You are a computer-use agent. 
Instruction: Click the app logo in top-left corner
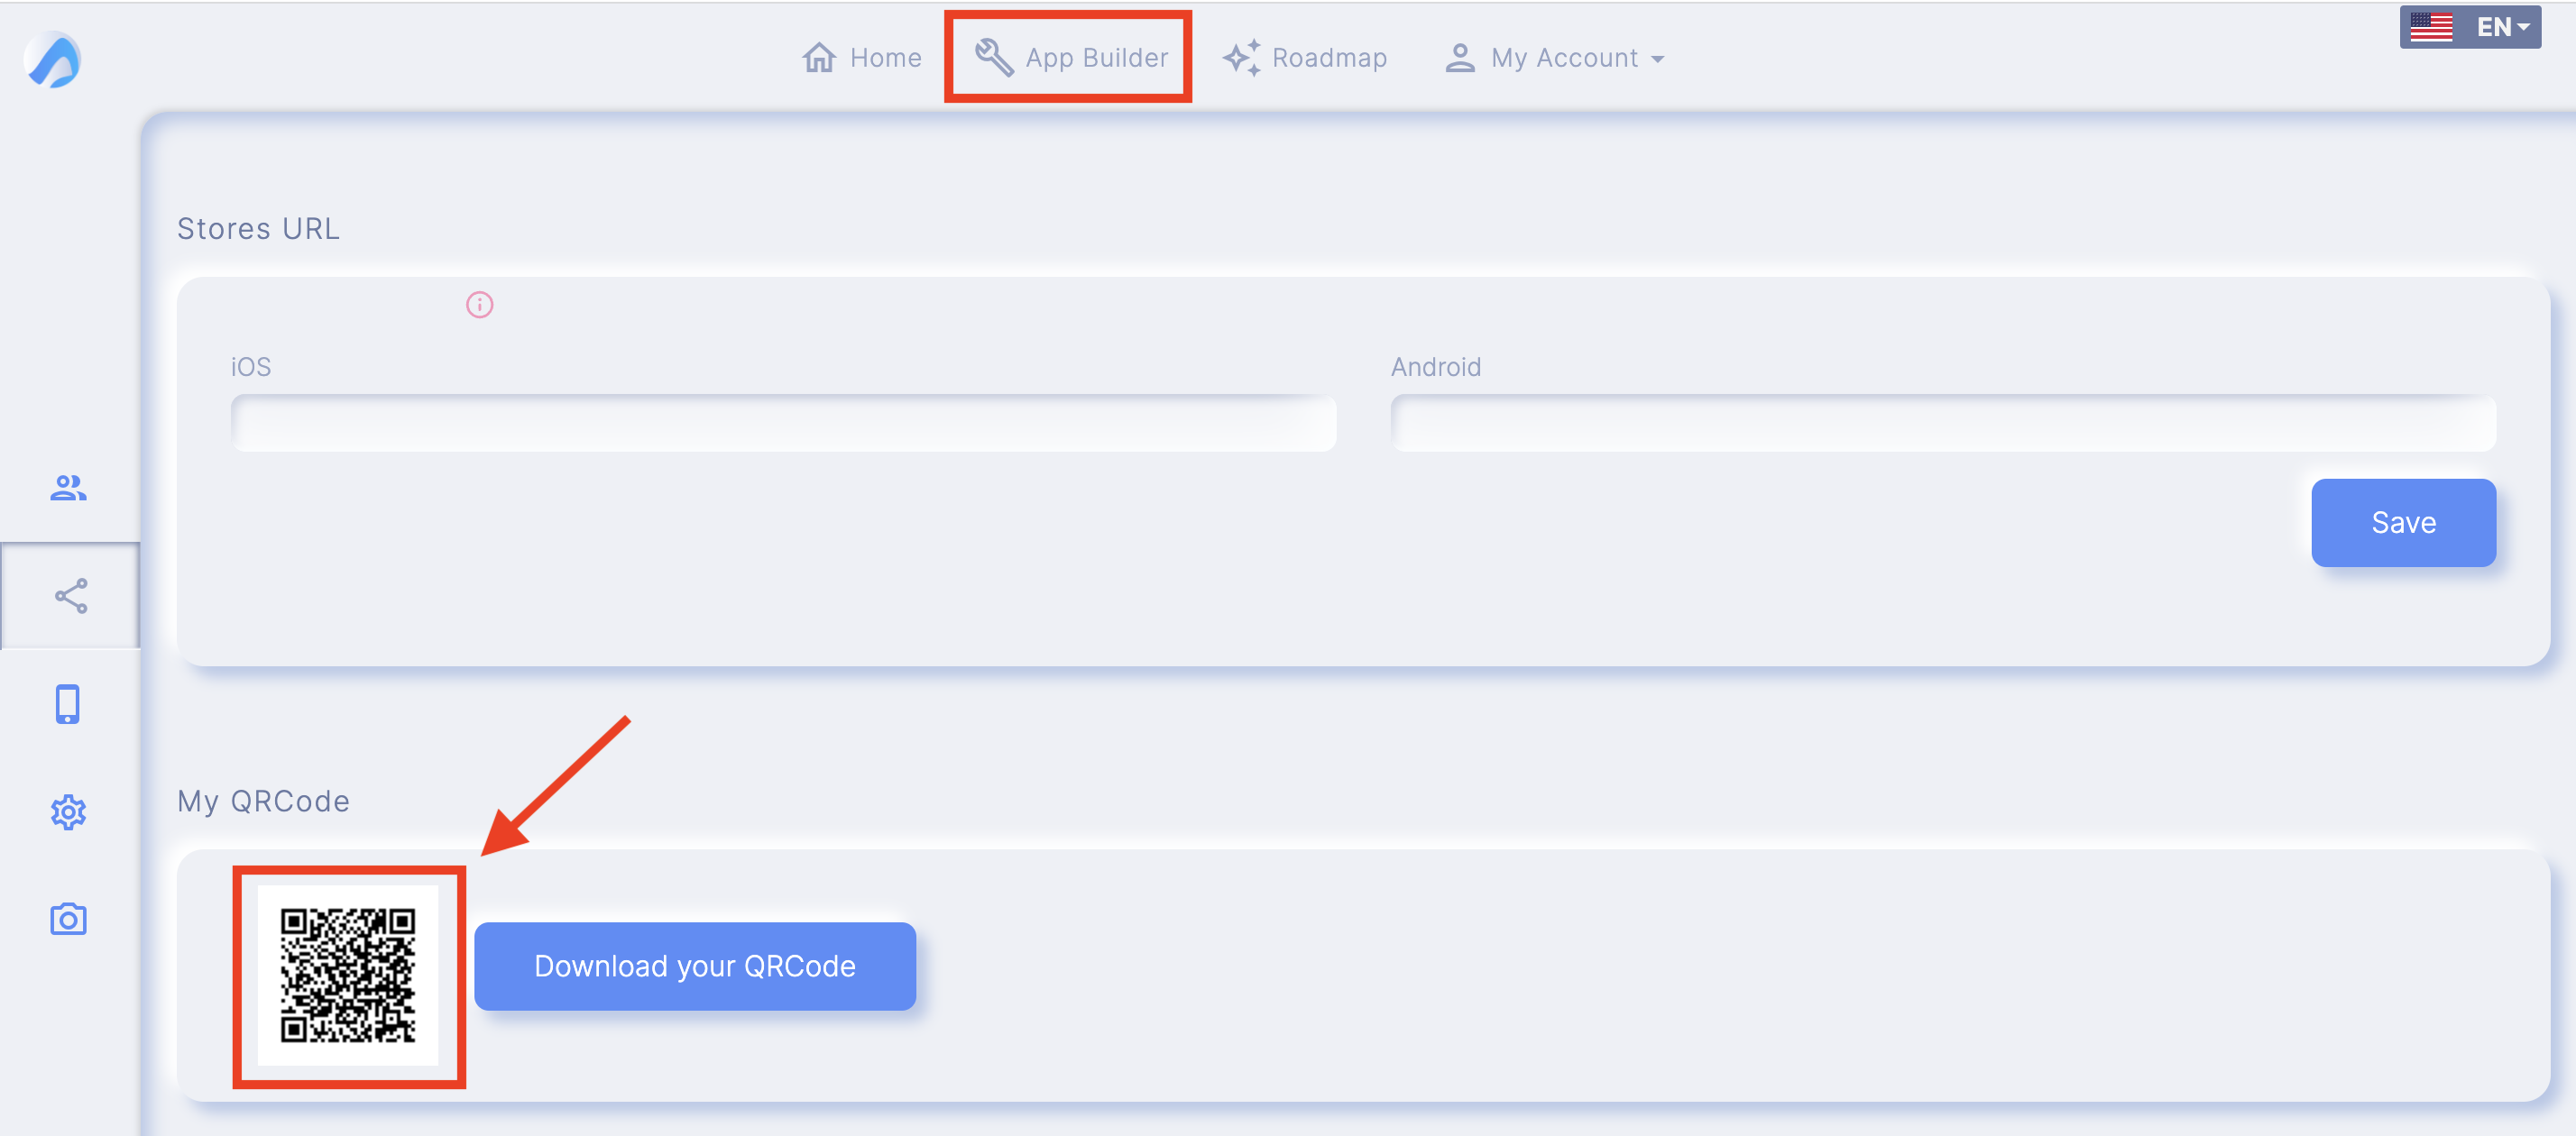pos(52,60)
